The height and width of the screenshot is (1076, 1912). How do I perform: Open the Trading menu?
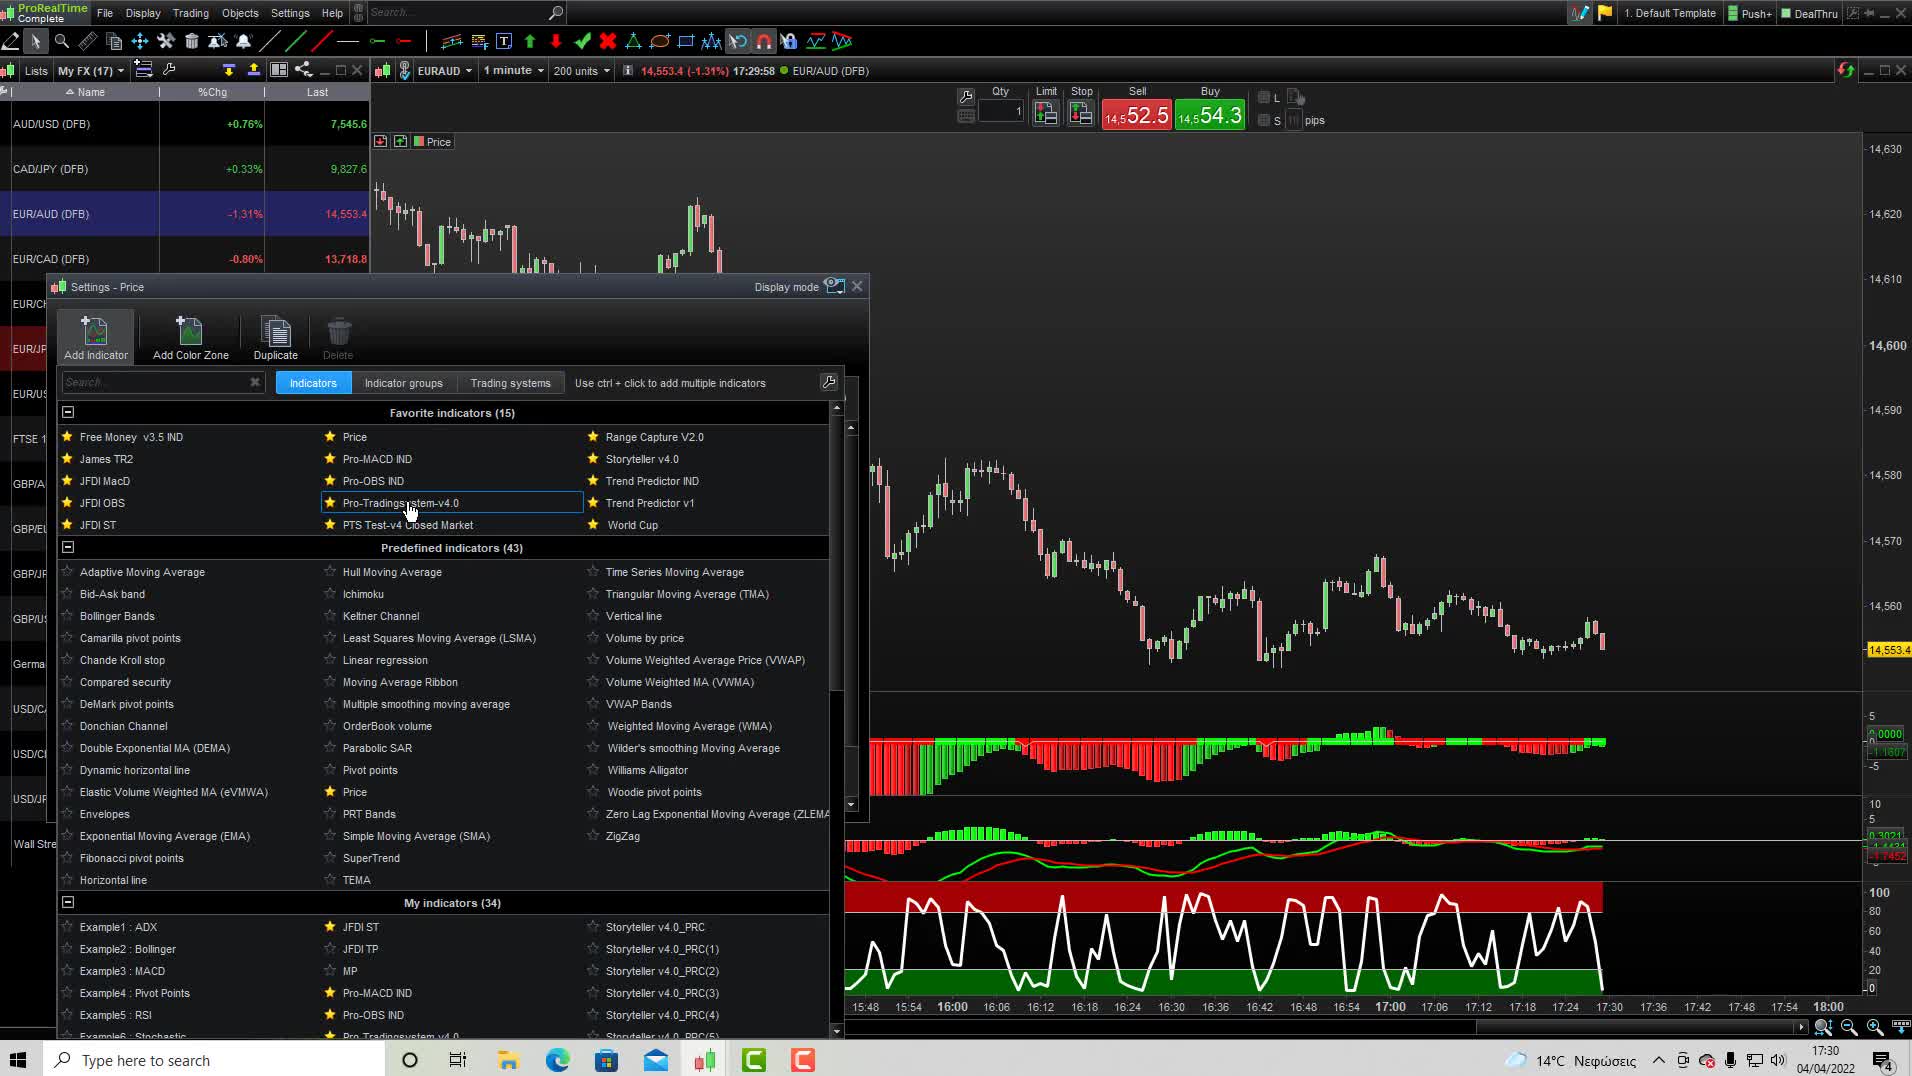point(190,13)
